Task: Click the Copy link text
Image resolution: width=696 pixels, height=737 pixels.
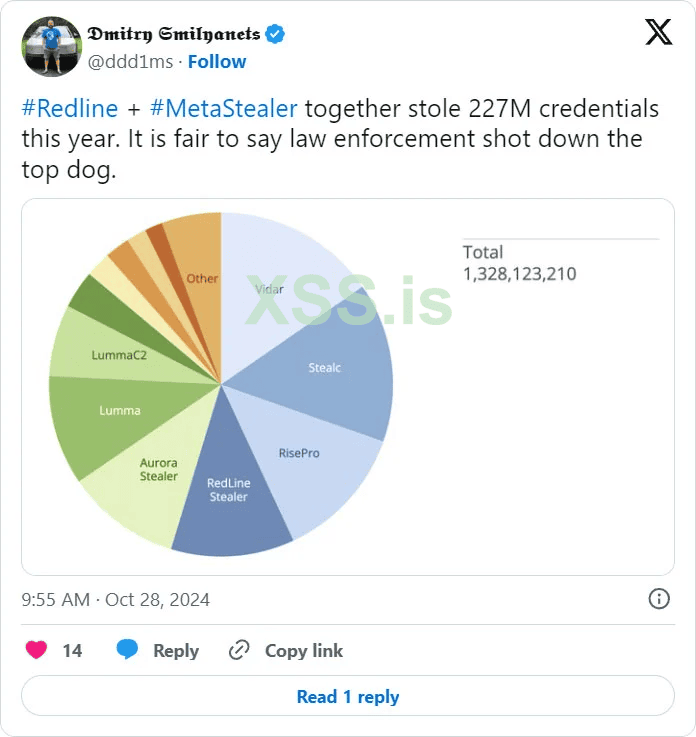Action: click(304, 650)
